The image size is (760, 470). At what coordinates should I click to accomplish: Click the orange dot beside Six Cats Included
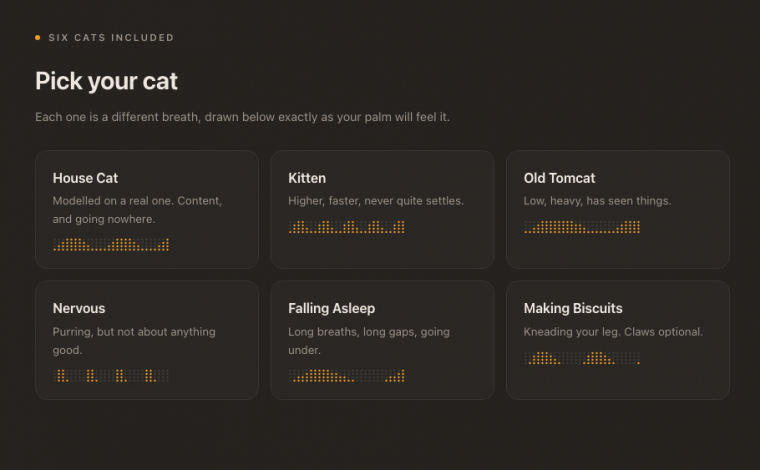37,37
